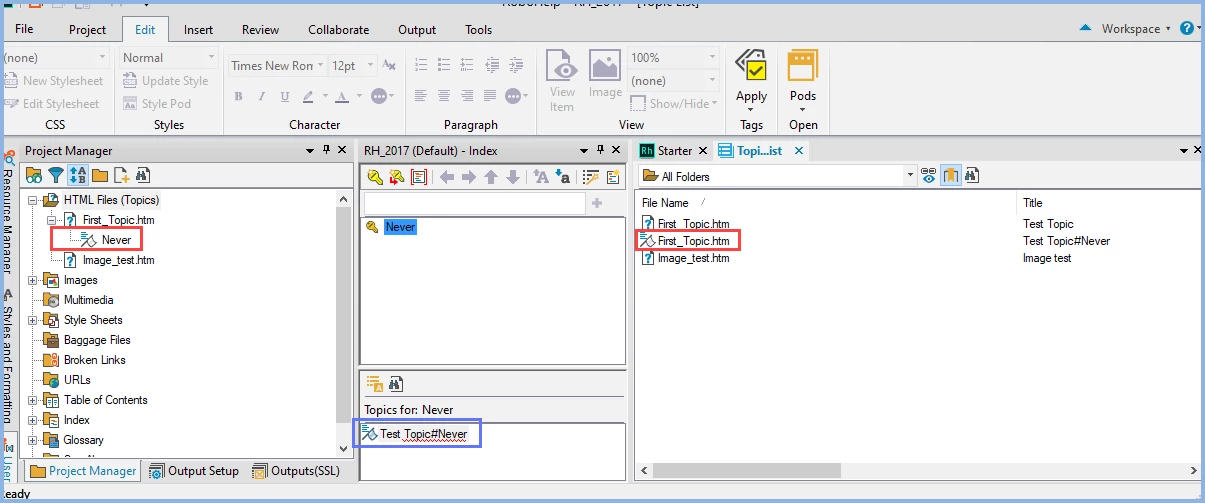1205x503 pixels.
Task: Expand the Images folder
Action: [33, 280]
